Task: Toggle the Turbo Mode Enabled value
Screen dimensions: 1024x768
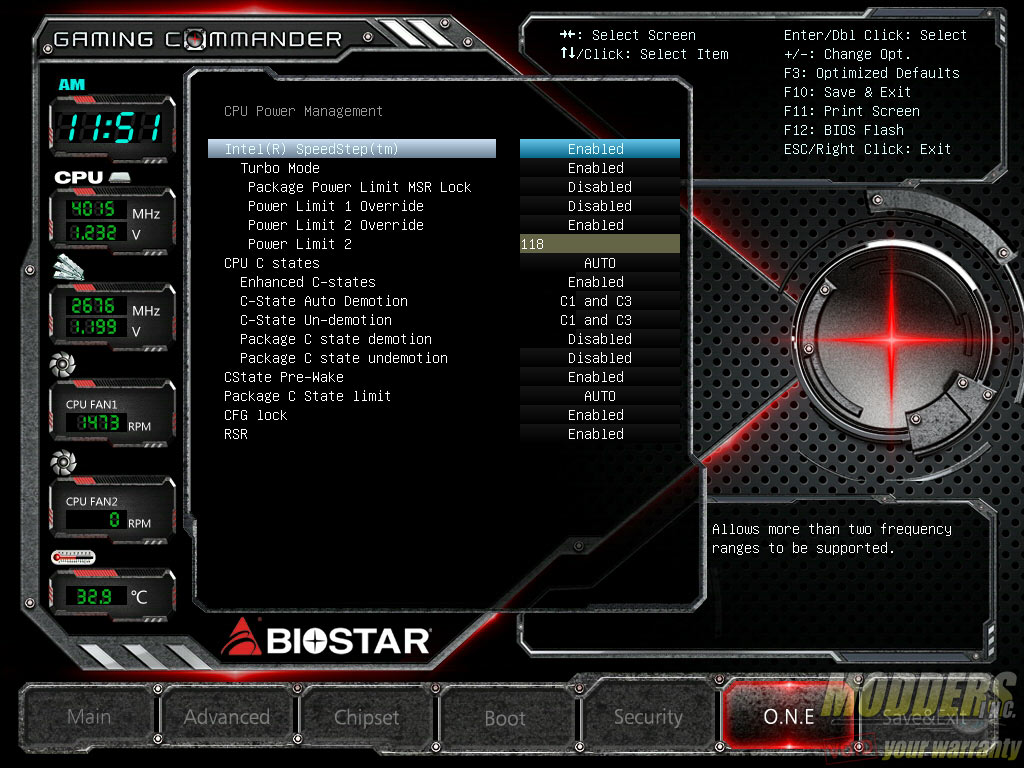Action: [600, 168]
